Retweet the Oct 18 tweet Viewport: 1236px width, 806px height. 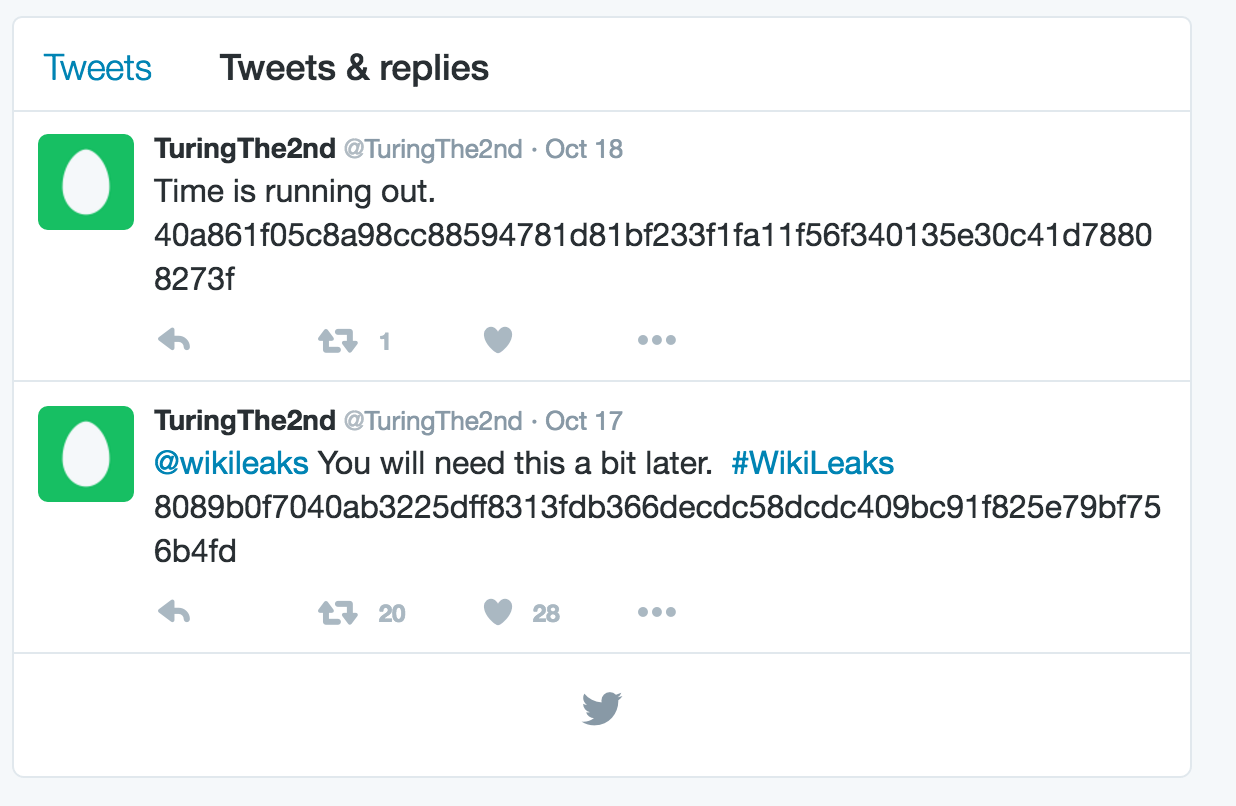pos(338,342)
